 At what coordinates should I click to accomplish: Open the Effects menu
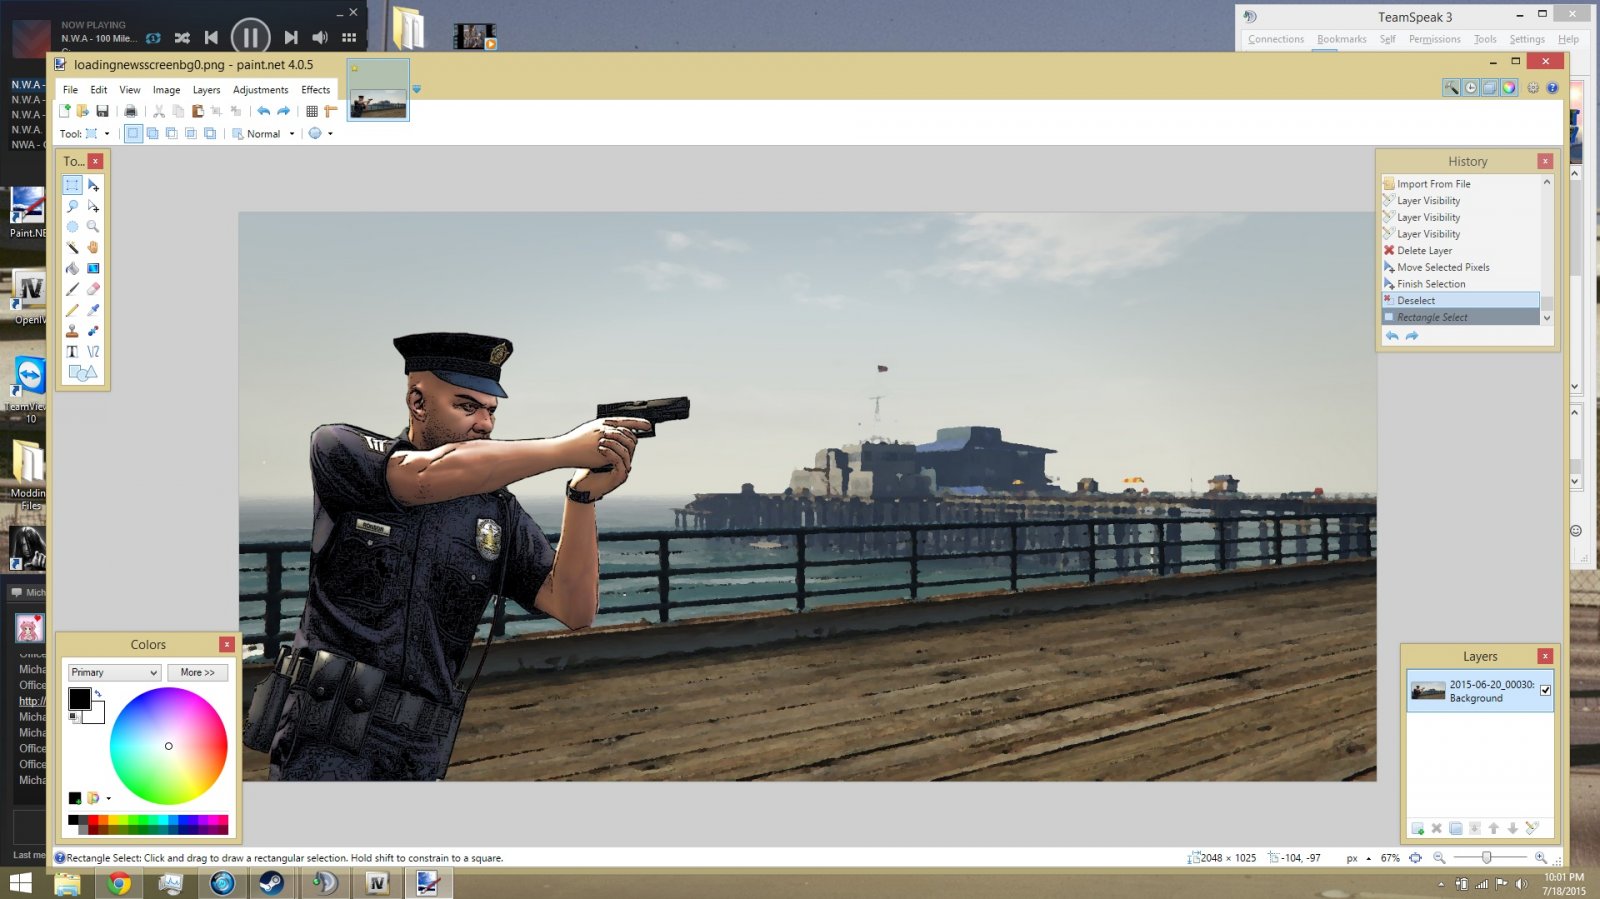pyautogui.click(x=315, y=90)
